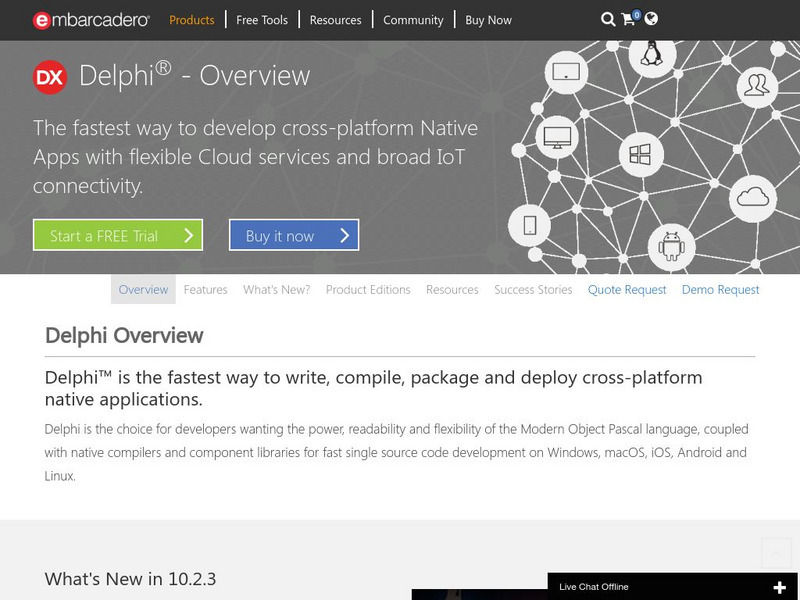The image size is (800, 600).
Task: Click the back-to-top arrow button
Action: point(776,553)
